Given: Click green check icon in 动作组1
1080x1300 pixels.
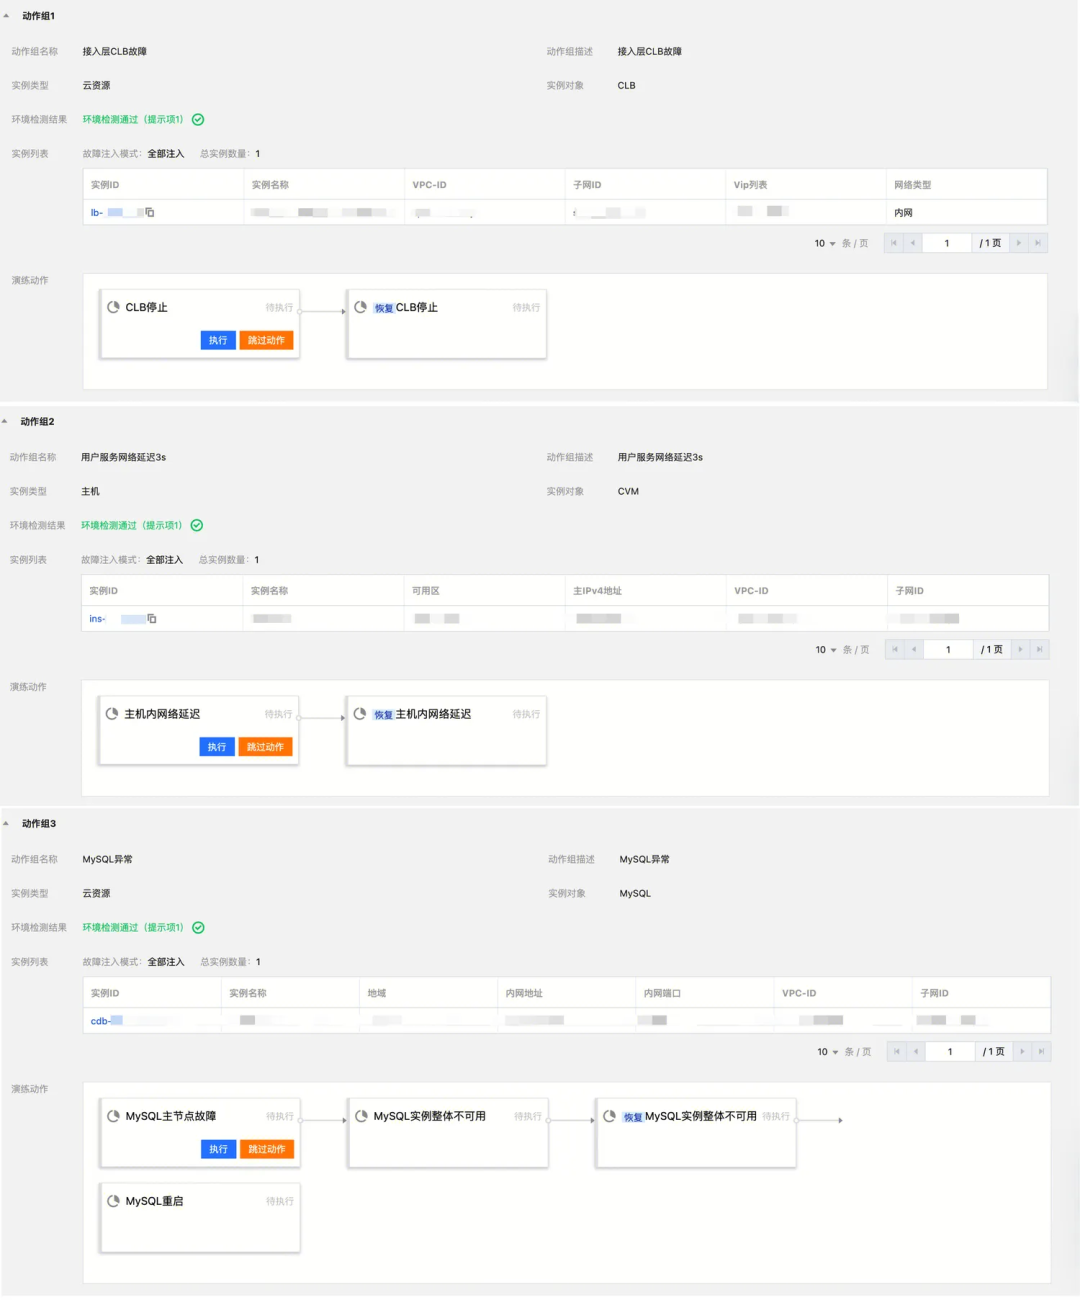Looking at the screenshot, I should coord(198,120).
